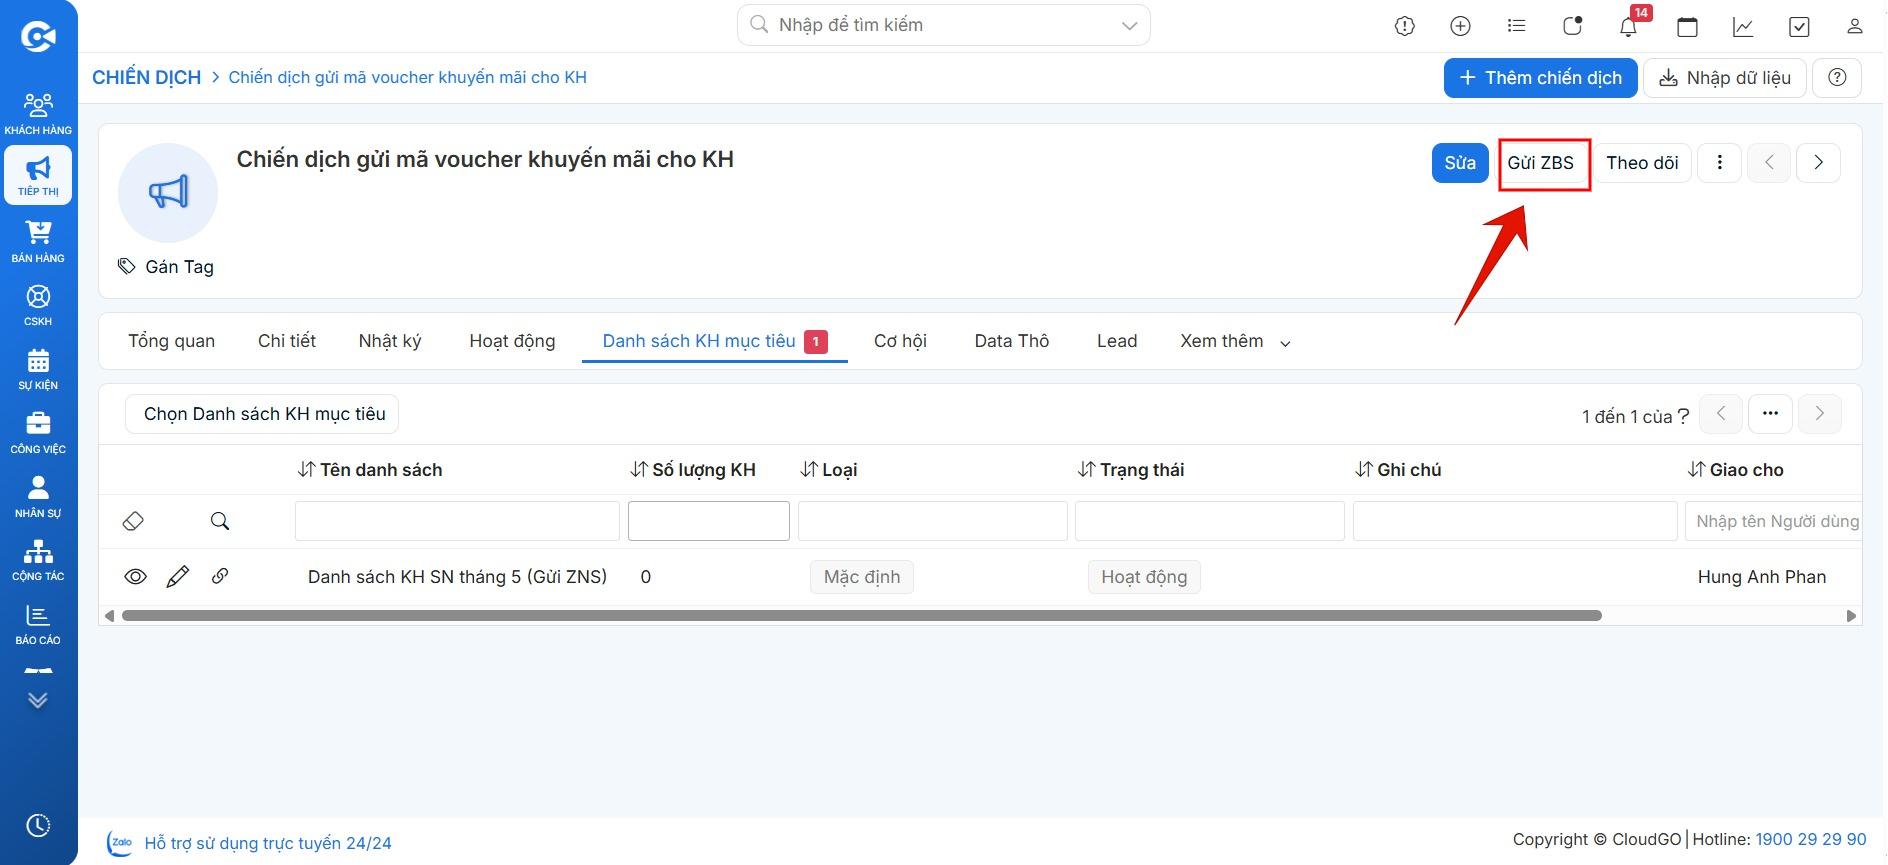Screen dimensions: 1888x865
Task: Sort by Số lượng KH column
Action: pyautogui.click(x=693, y=470)
